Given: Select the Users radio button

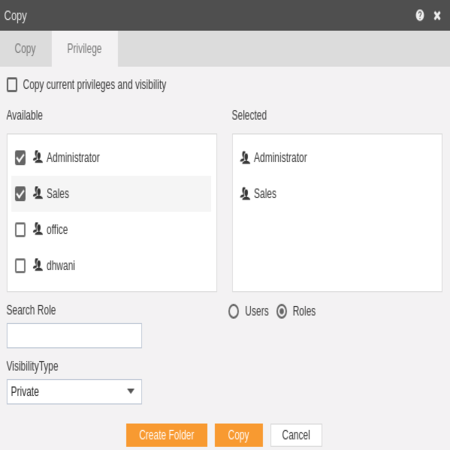Looking at the screenshot, I should point(234,311).
